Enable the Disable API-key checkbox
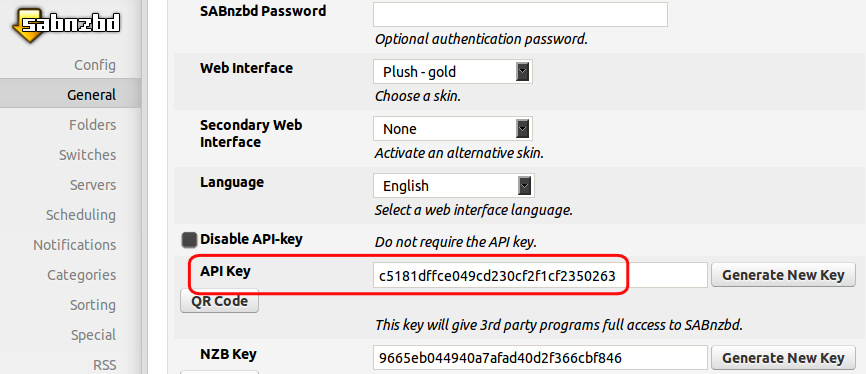The image size is (866, 374). [189, 239]
